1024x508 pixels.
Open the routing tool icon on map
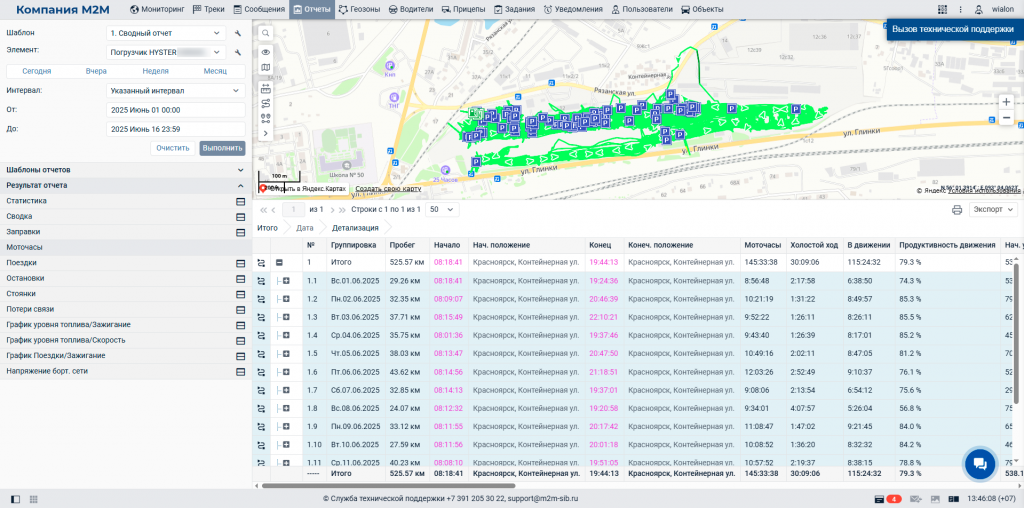tap(266, 103)
